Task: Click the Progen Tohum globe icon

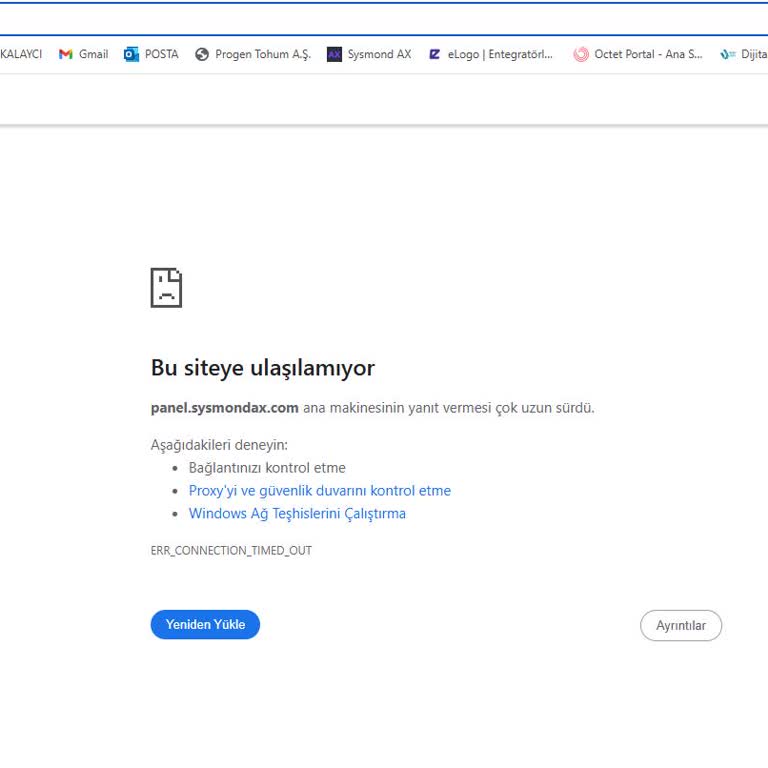Action: click(202, 54)
